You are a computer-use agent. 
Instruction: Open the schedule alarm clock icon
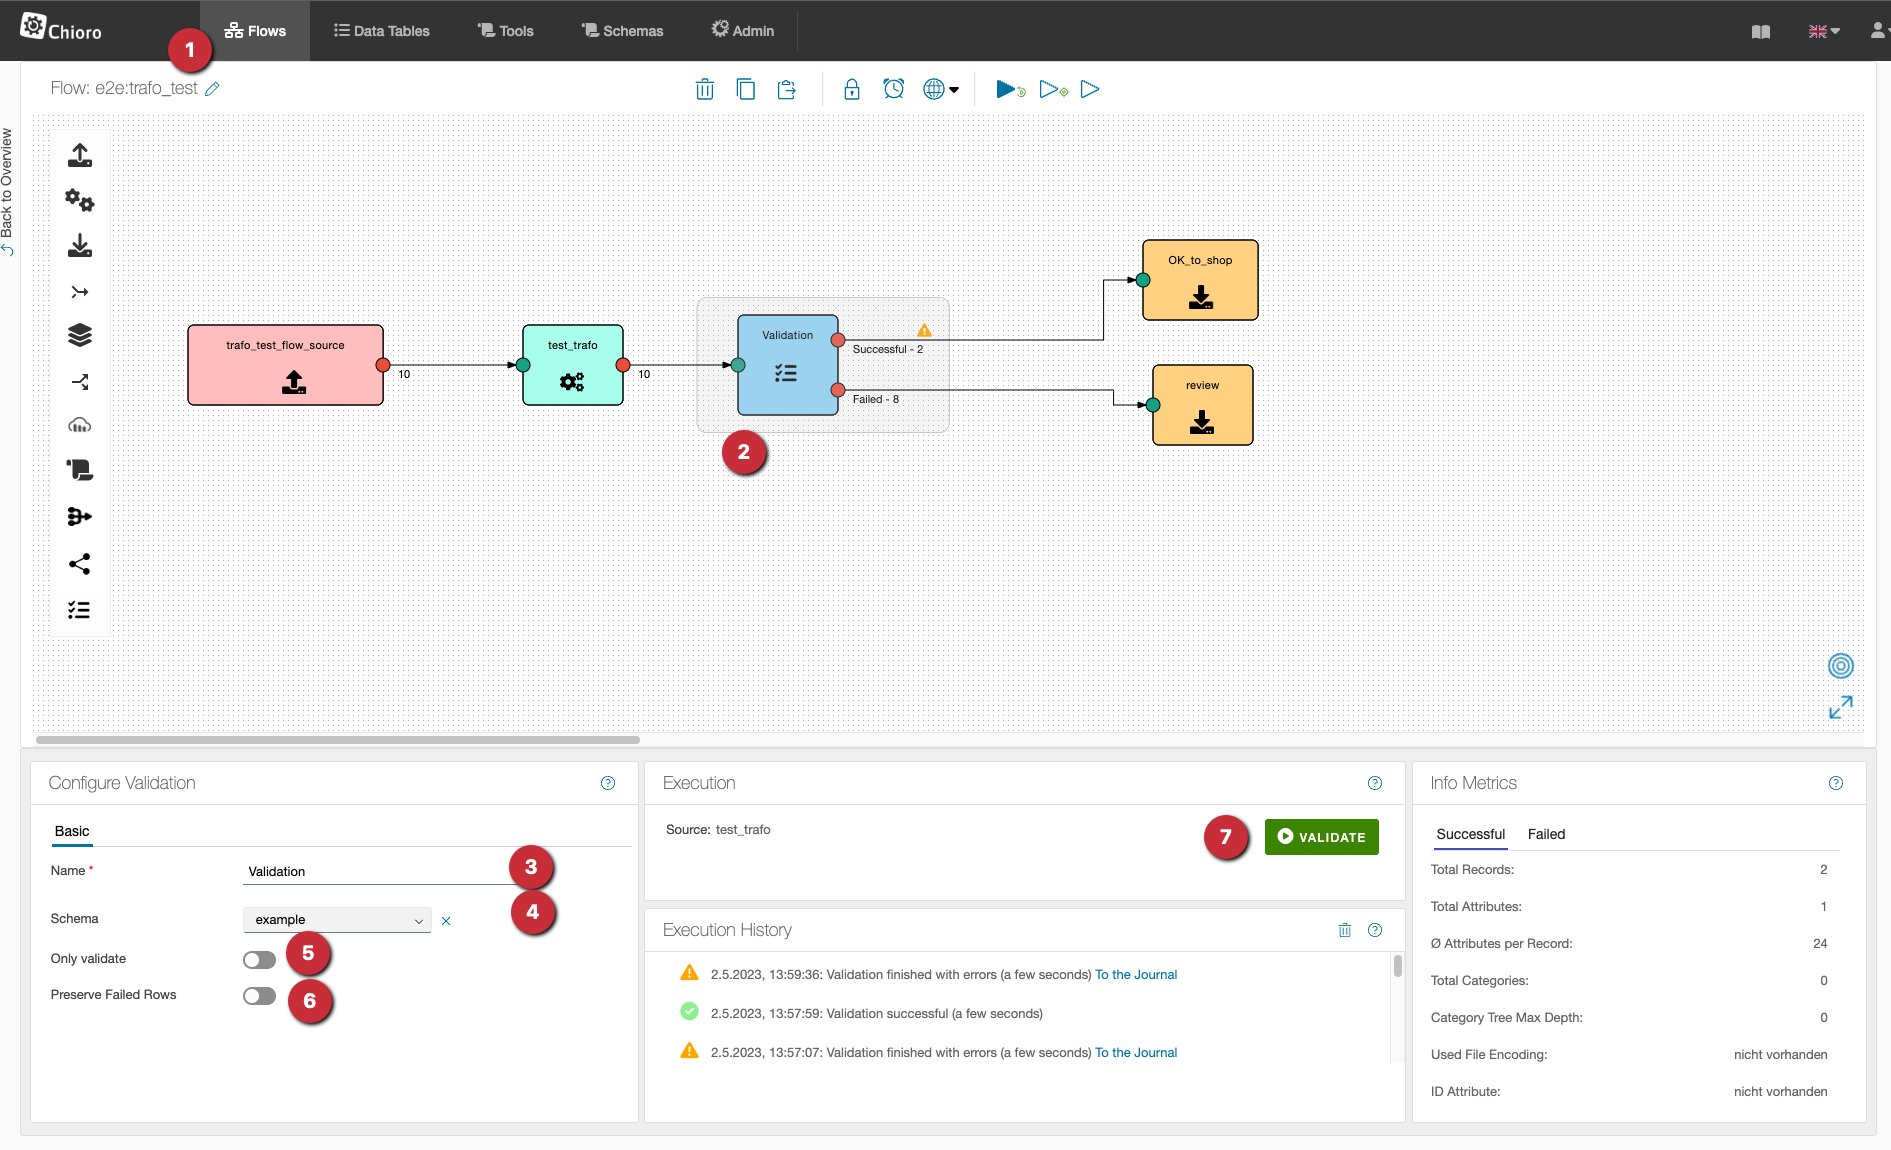(893, 89)
